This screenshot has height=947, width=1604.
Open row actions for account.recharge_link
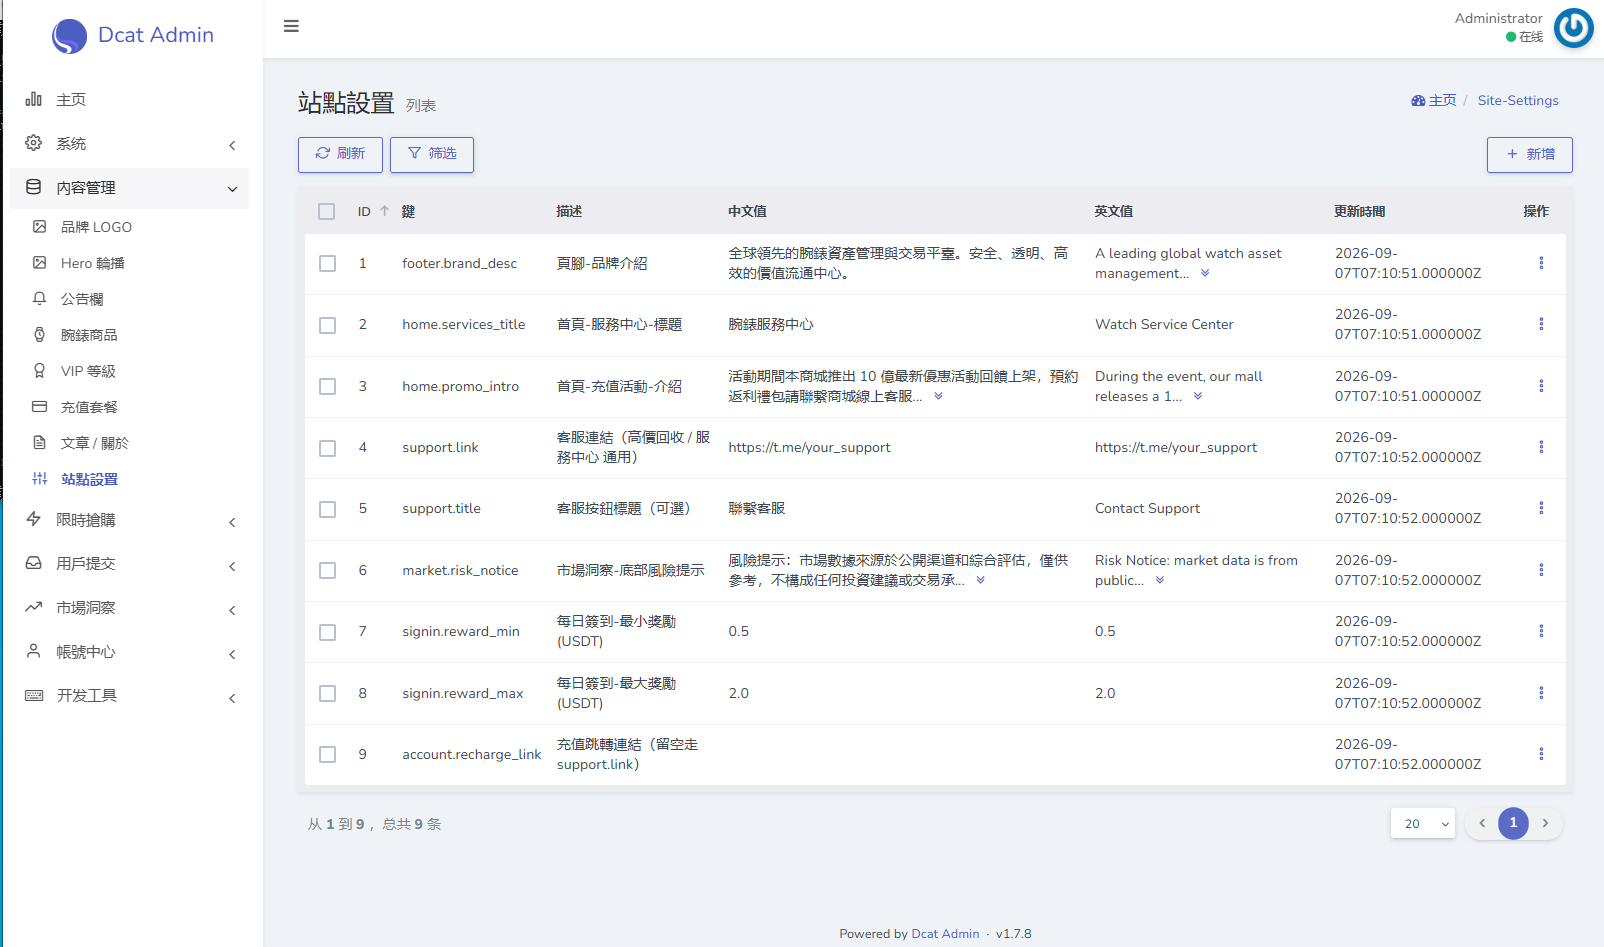coord(1541,754)
